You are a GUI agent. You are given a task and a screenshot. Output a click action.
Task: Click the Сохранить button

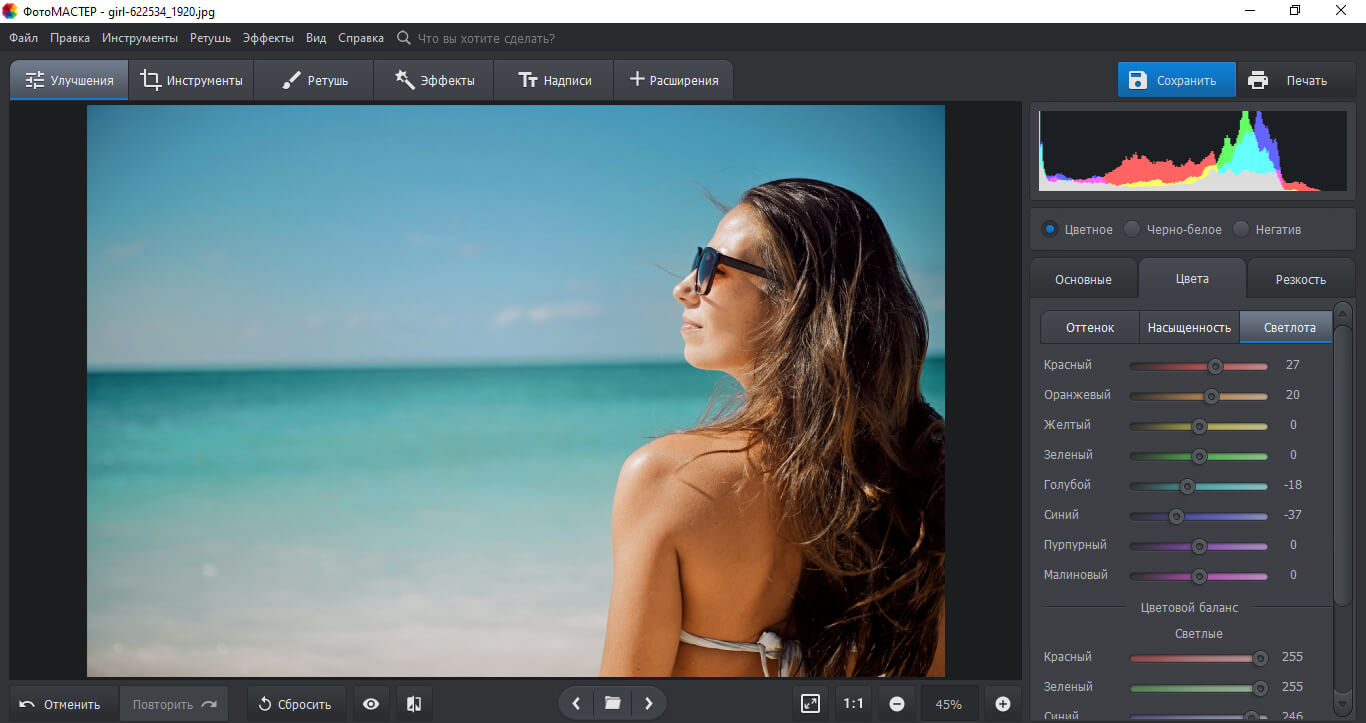pyautogui.click(x=1176, y=81)
